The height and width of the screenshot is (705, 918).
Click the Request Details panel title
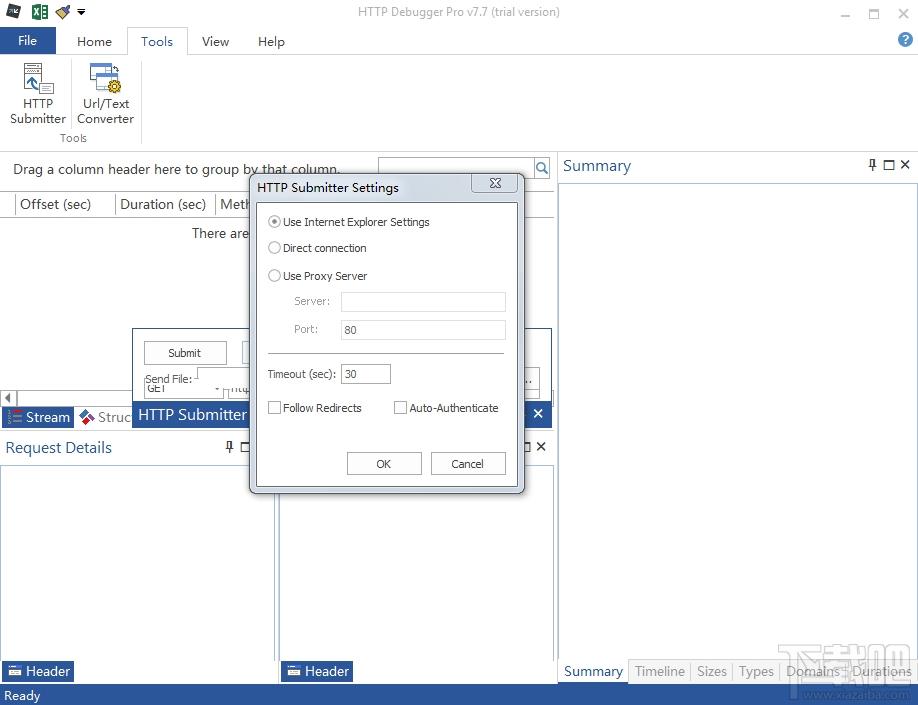[59, 447]
